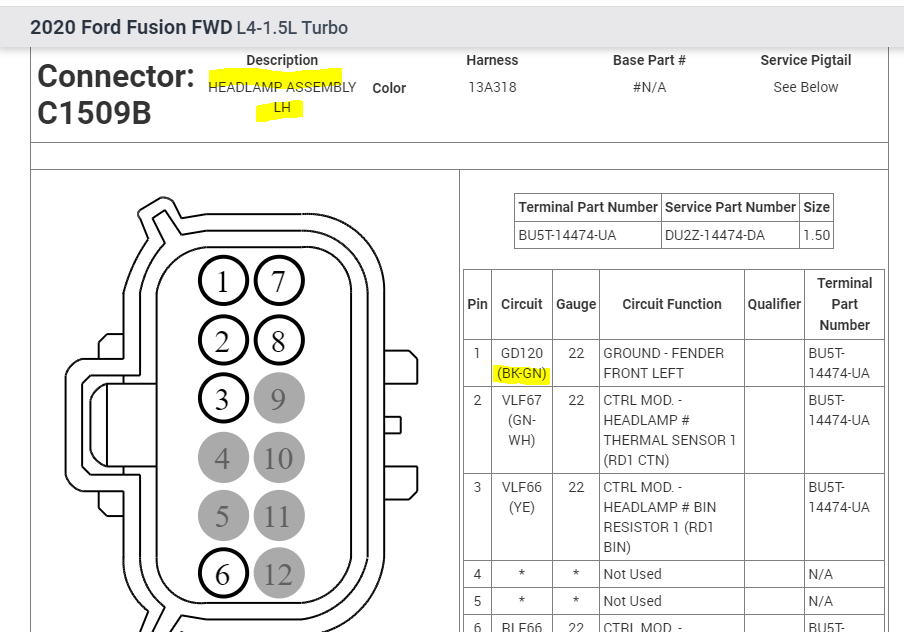Click the Base Part # value #N/A
904x632 pixels.
(649, 87)
